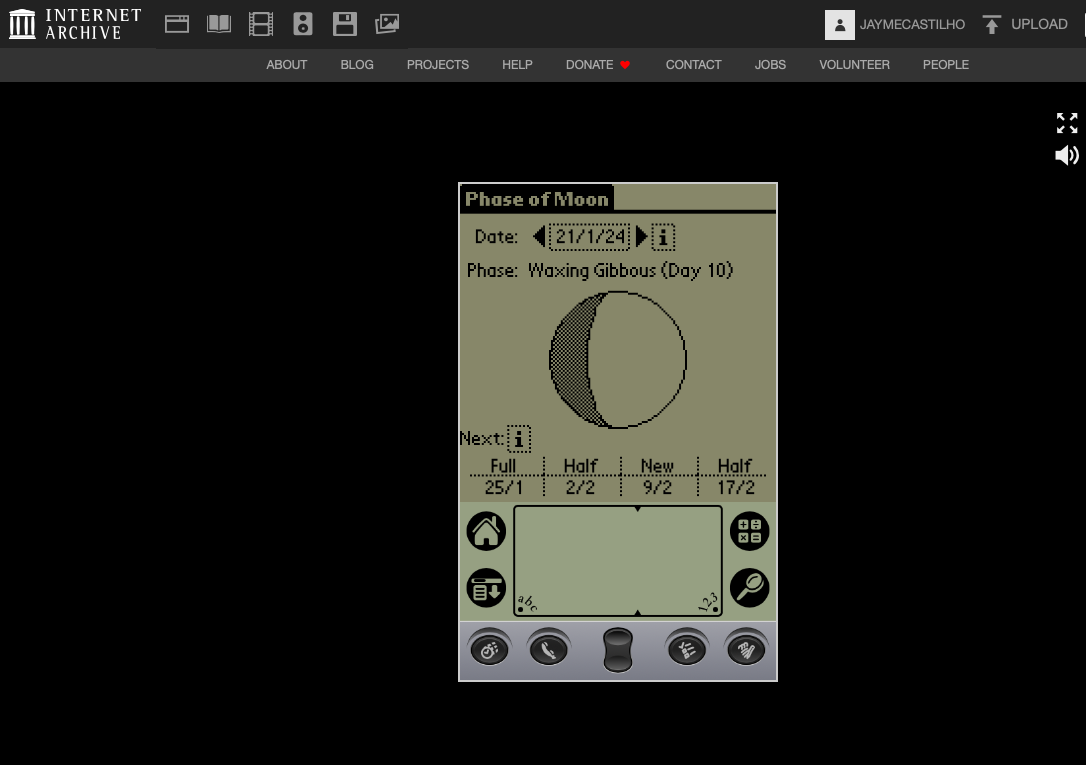The width and height of the screenshot is (1086, 765).
Task: Open the Palm Menu silkscreen icon
Action: tap(486, 589)
